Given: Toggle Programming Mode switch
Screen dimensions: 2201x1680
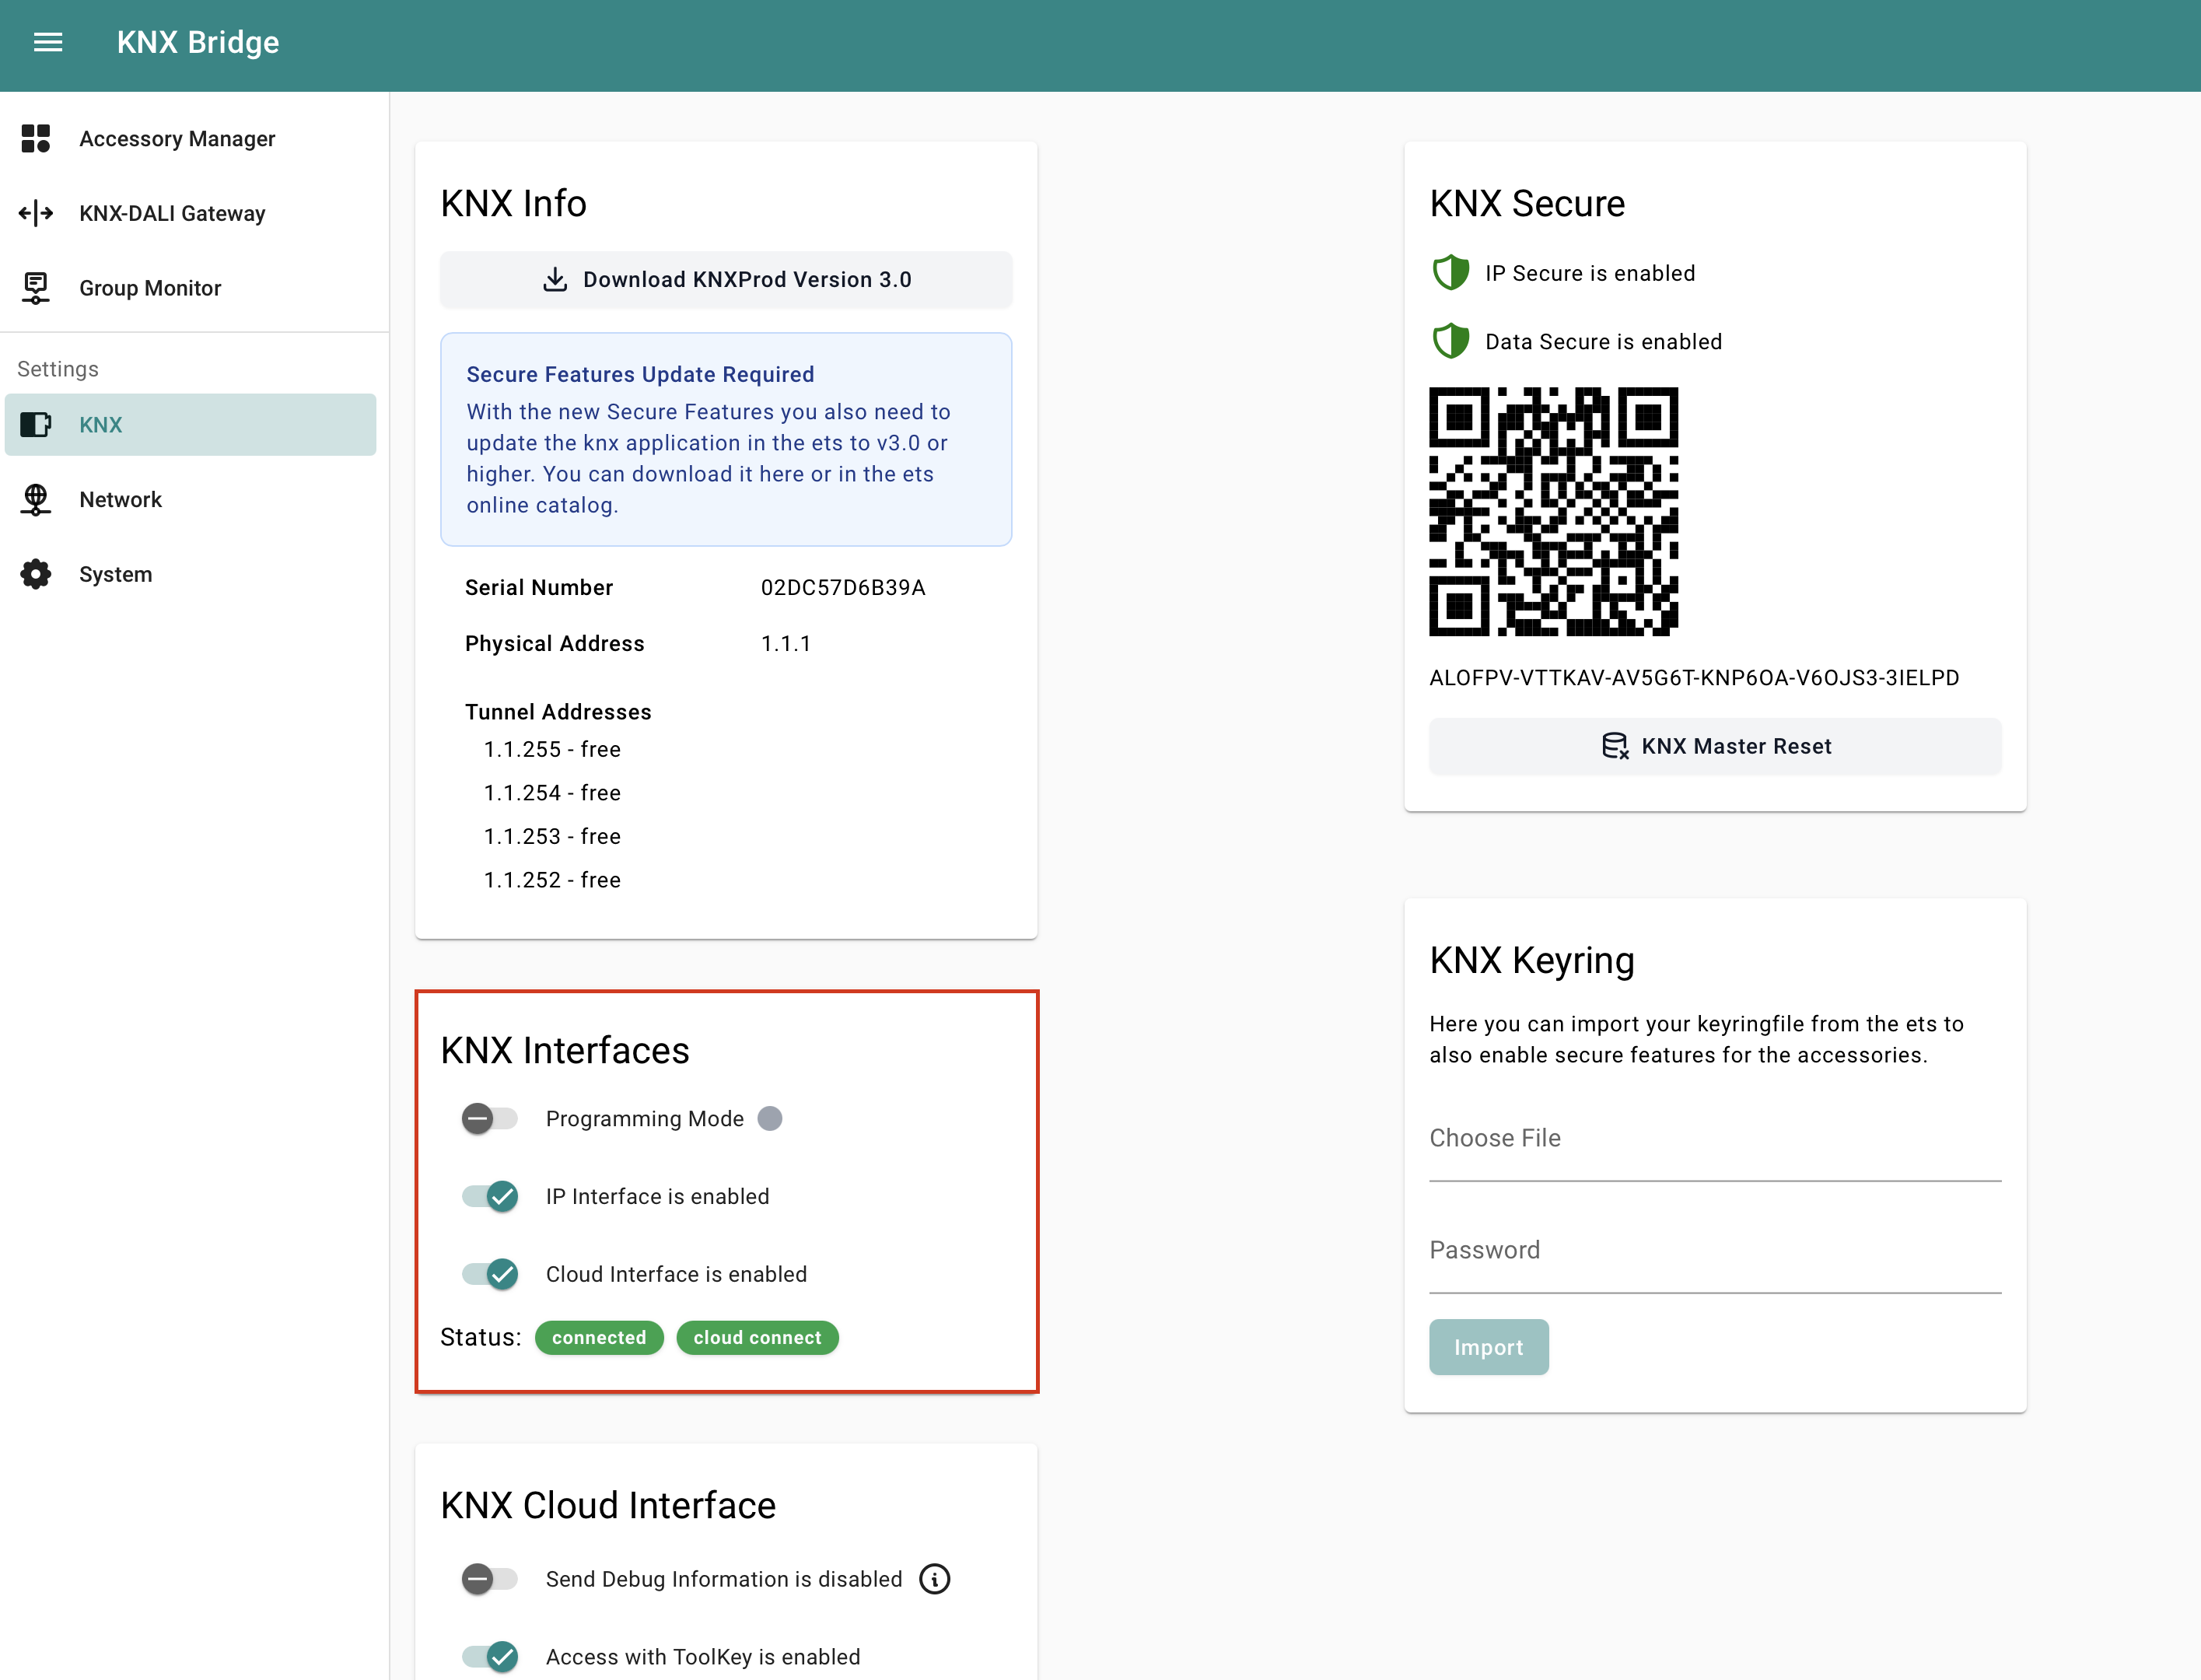Looking at the screenshot, I should coord(489,1118).
